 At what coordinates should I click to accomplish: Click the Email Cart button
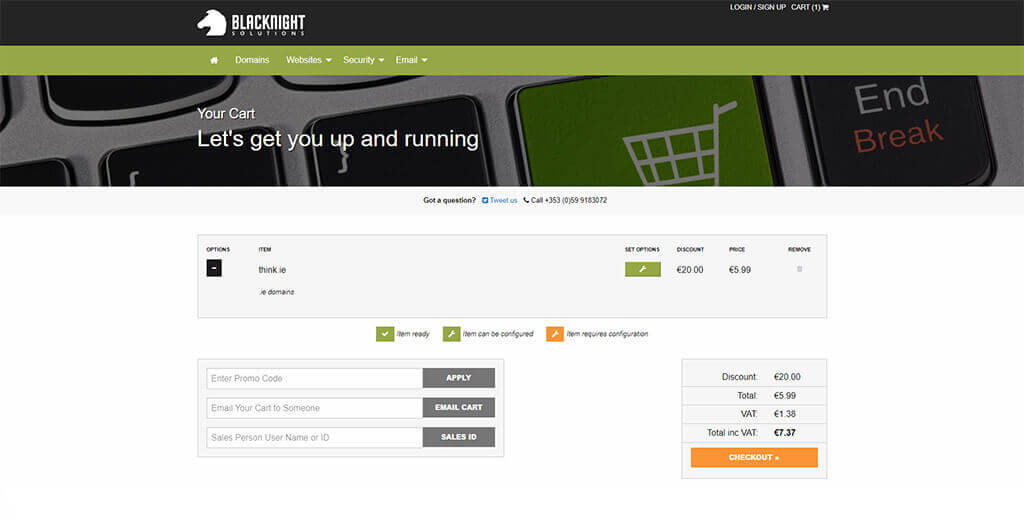pyautogui.click(x=458, y=408)
